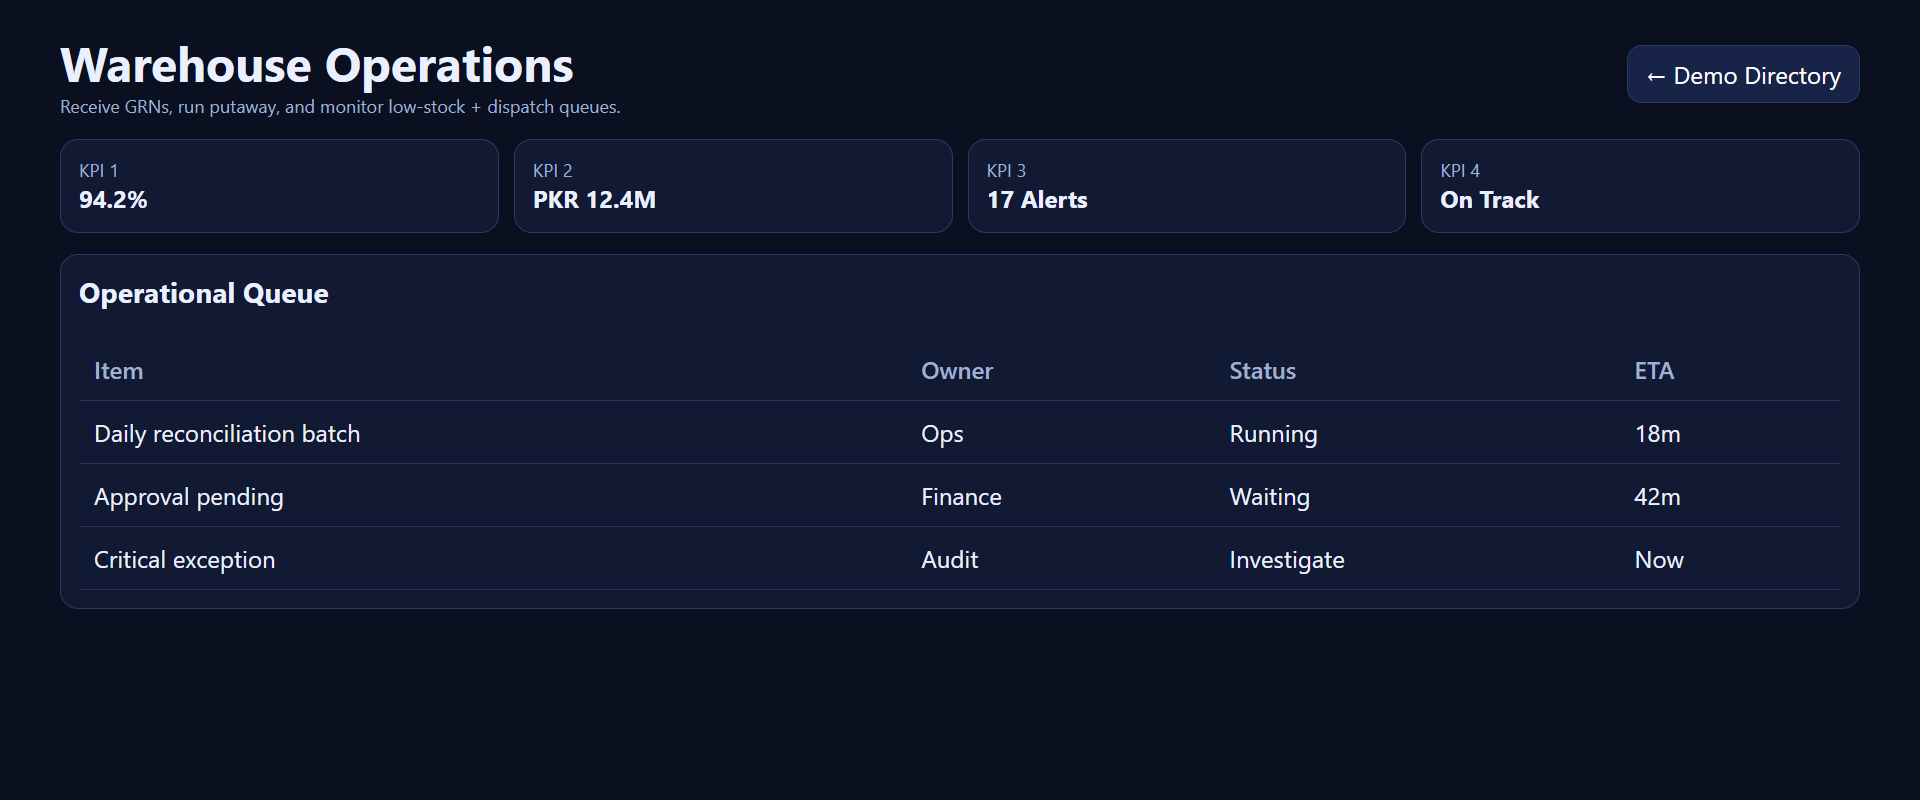Click the Running status cell
1920x800 pixels.
point(1273,434)
